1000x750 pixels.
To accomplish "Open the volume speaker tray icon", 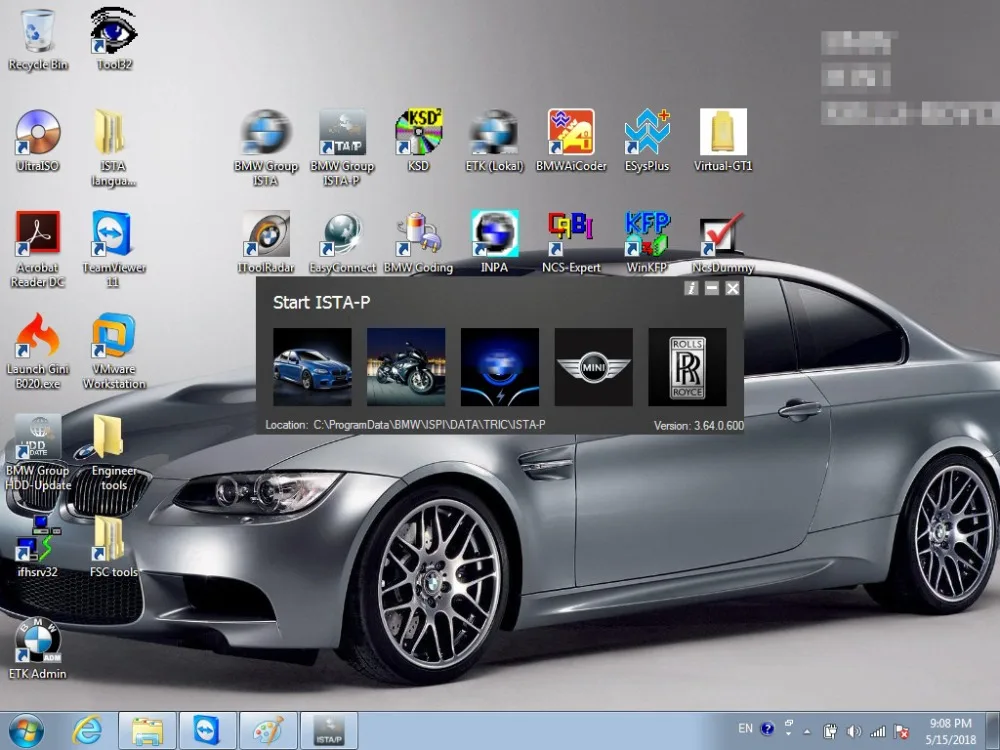I will (x=853, y=732).
